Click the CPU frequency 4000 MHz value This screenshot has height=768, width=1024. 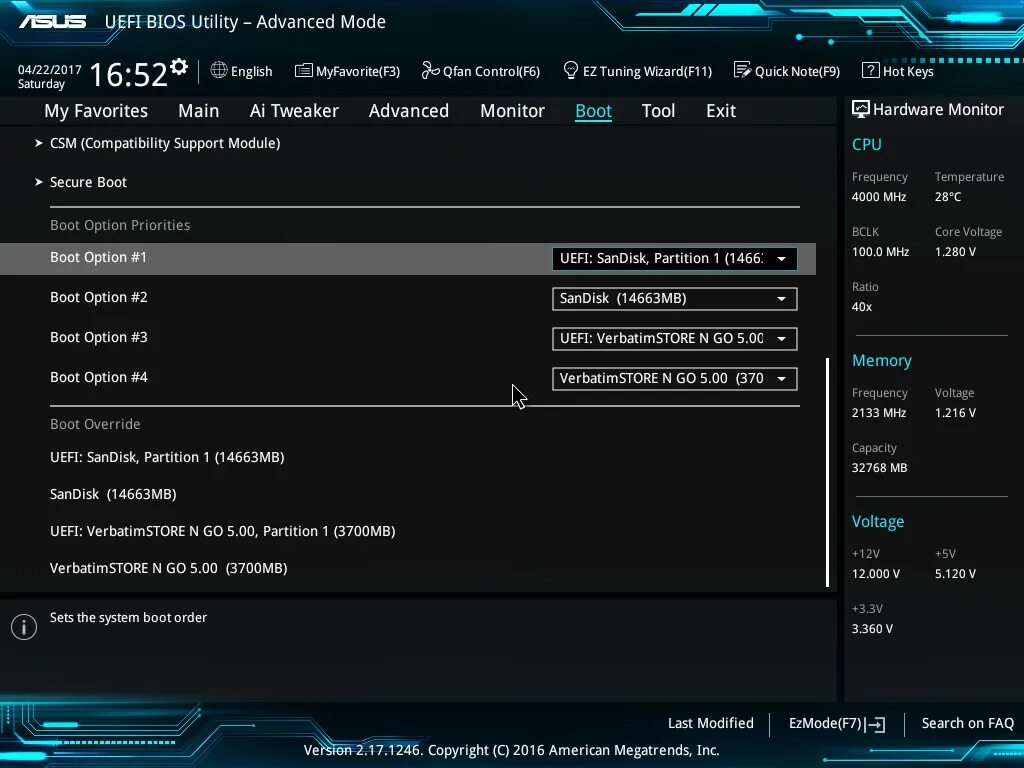coord(879,197)
